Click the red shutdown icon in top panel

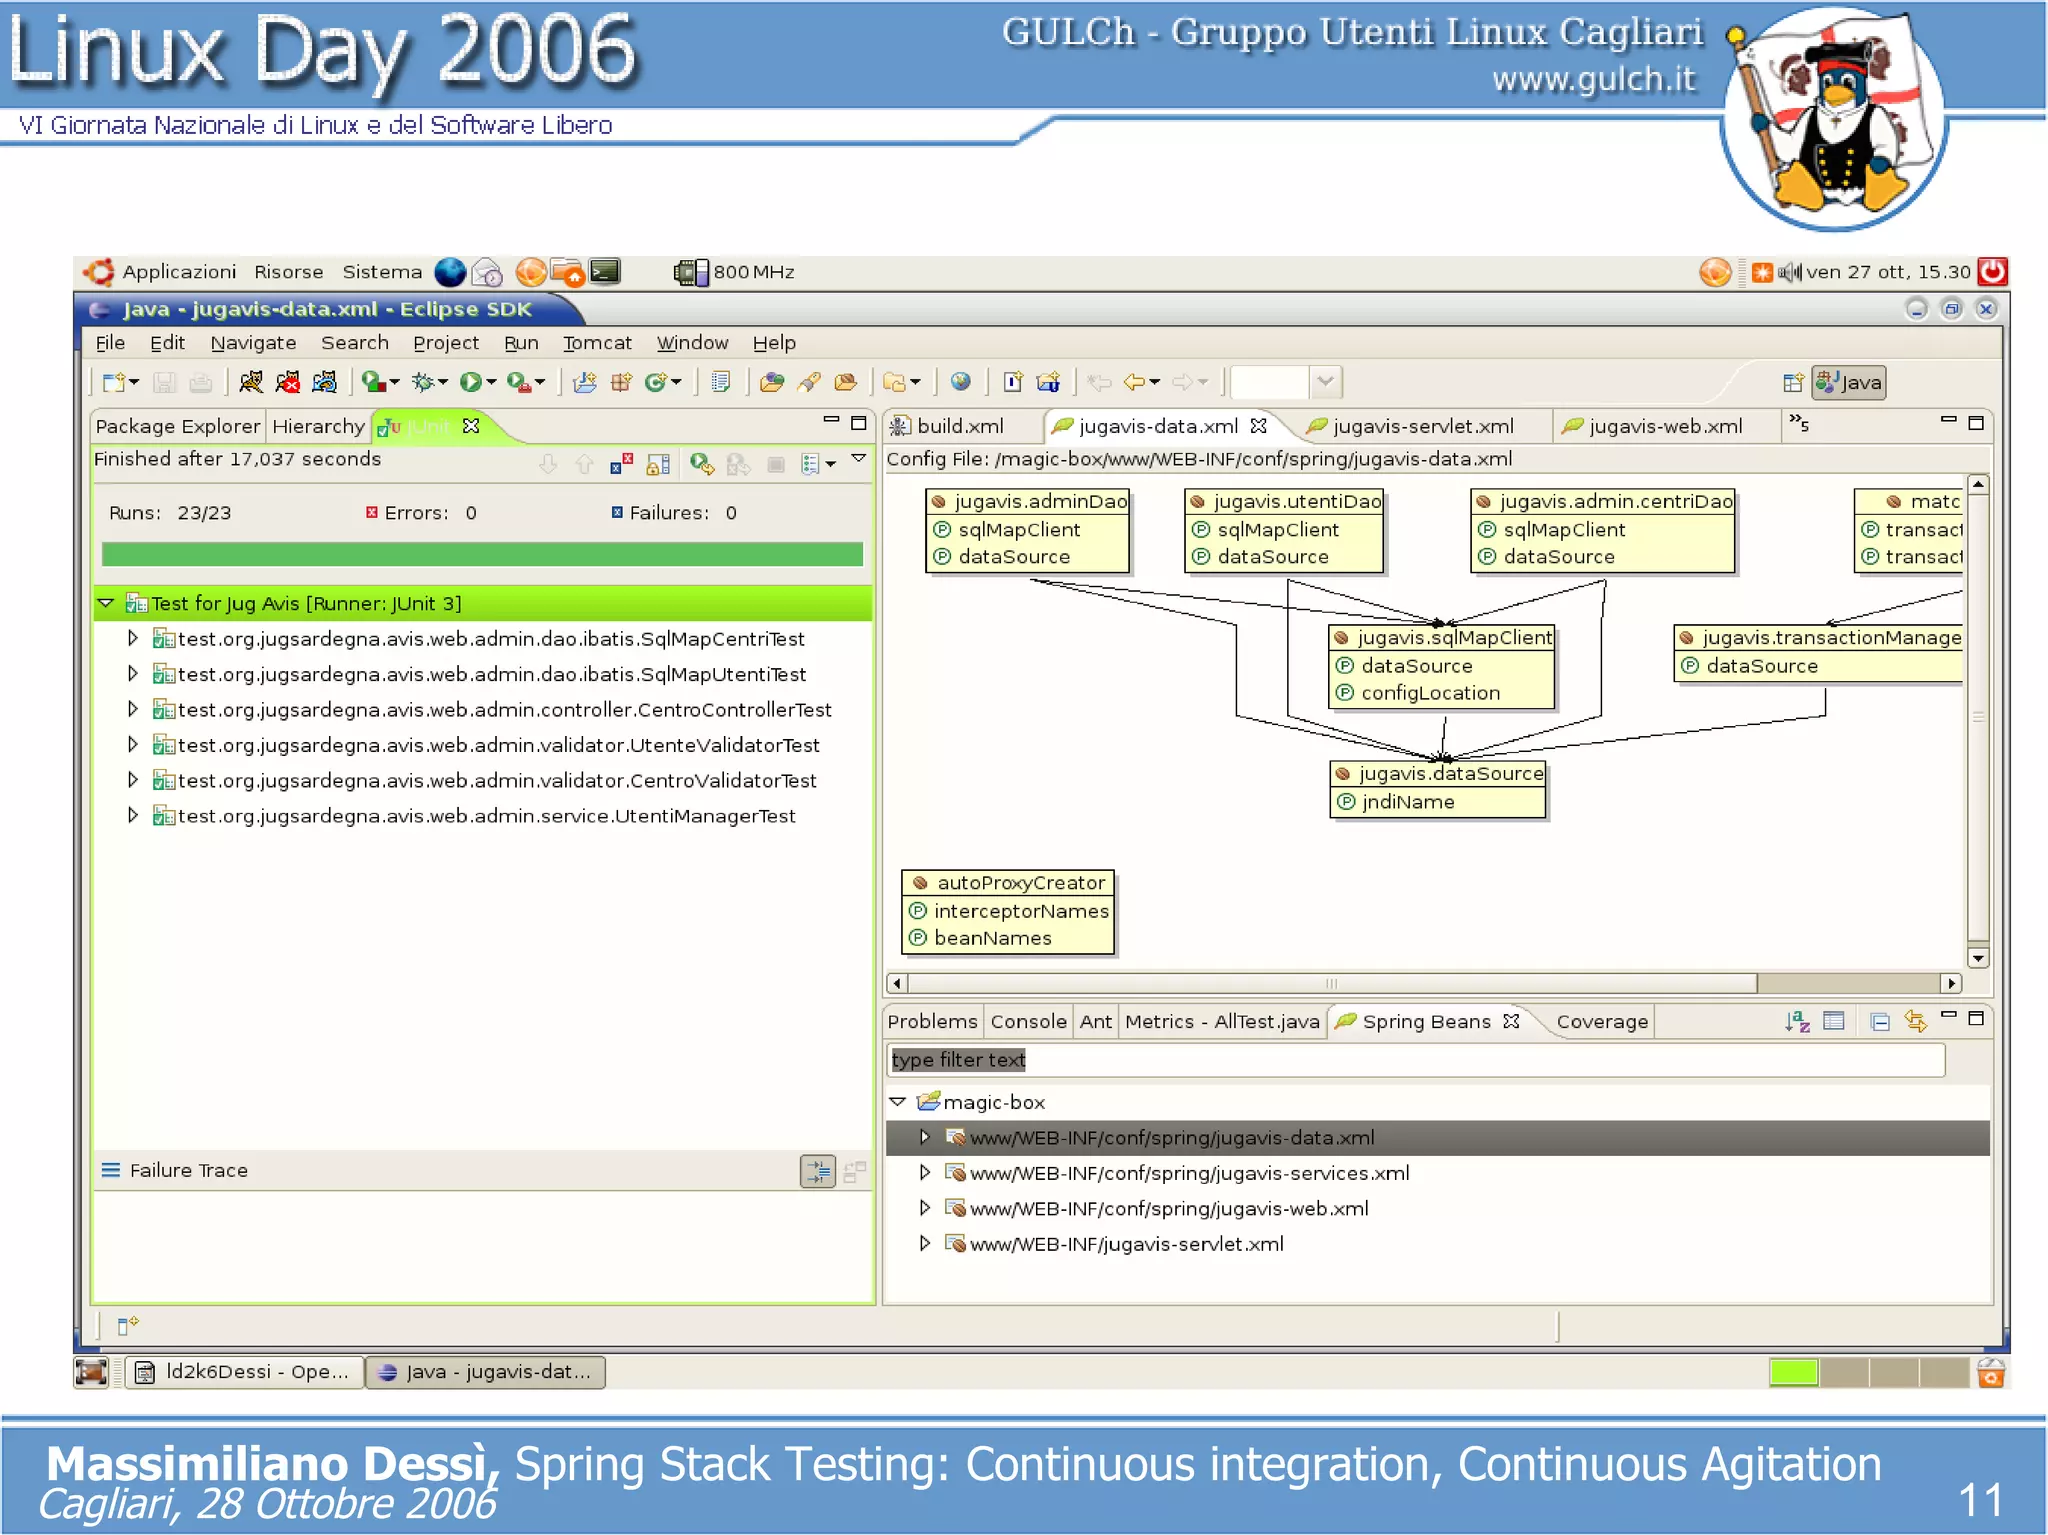pyautogui.click(x=1992, y=271)
